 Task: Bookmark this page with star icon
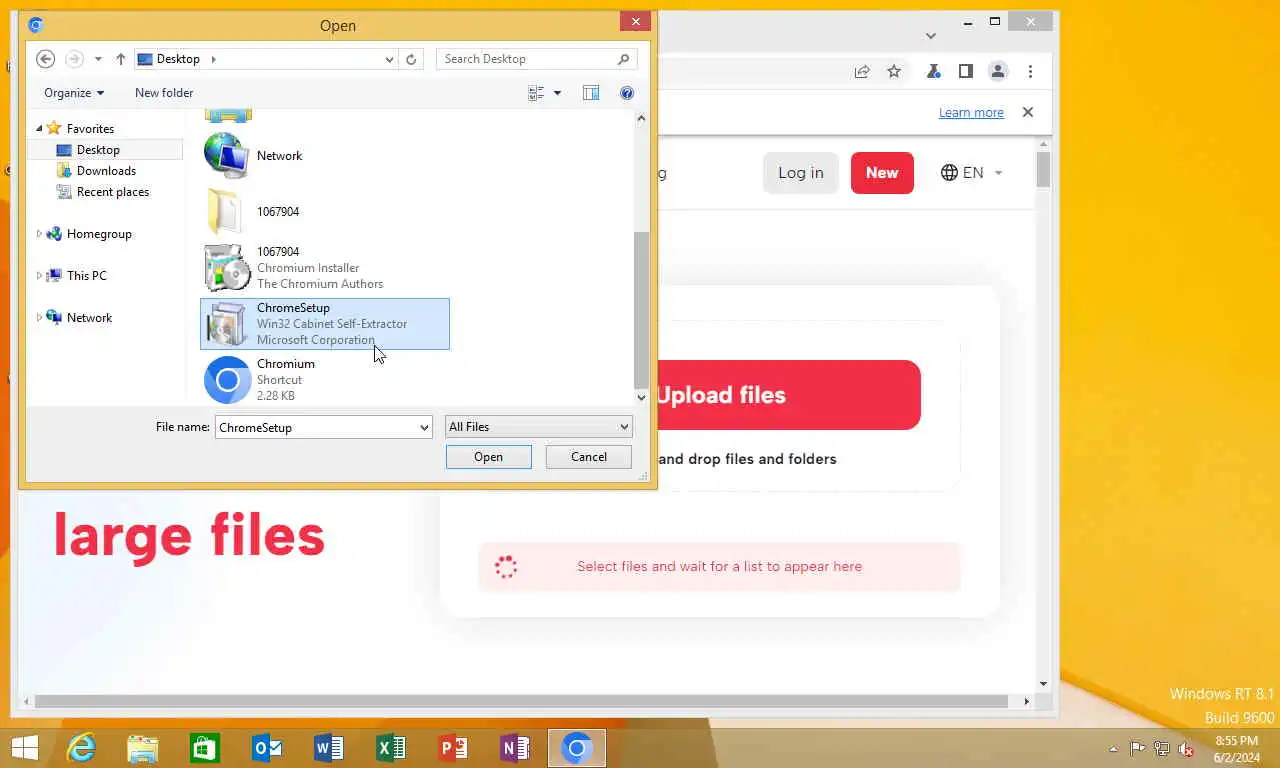pyautogui.click(x=894, y=71)
